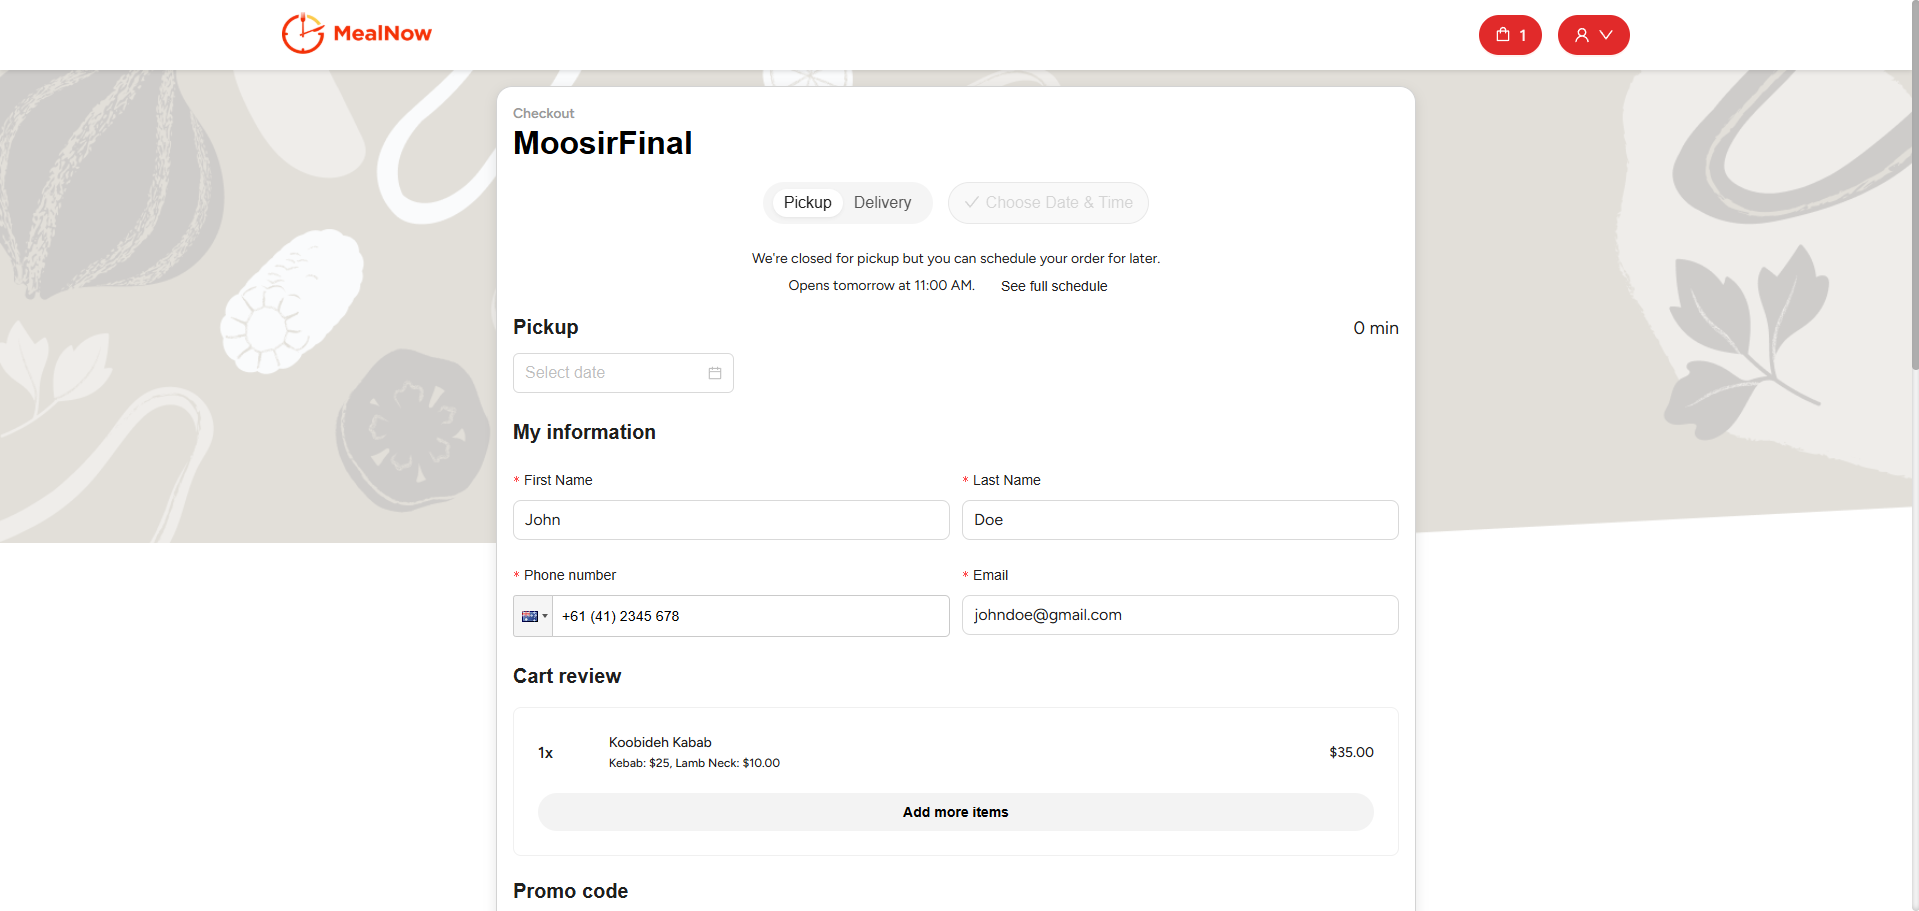Click inside the Email input field

tap(1179, 615)
